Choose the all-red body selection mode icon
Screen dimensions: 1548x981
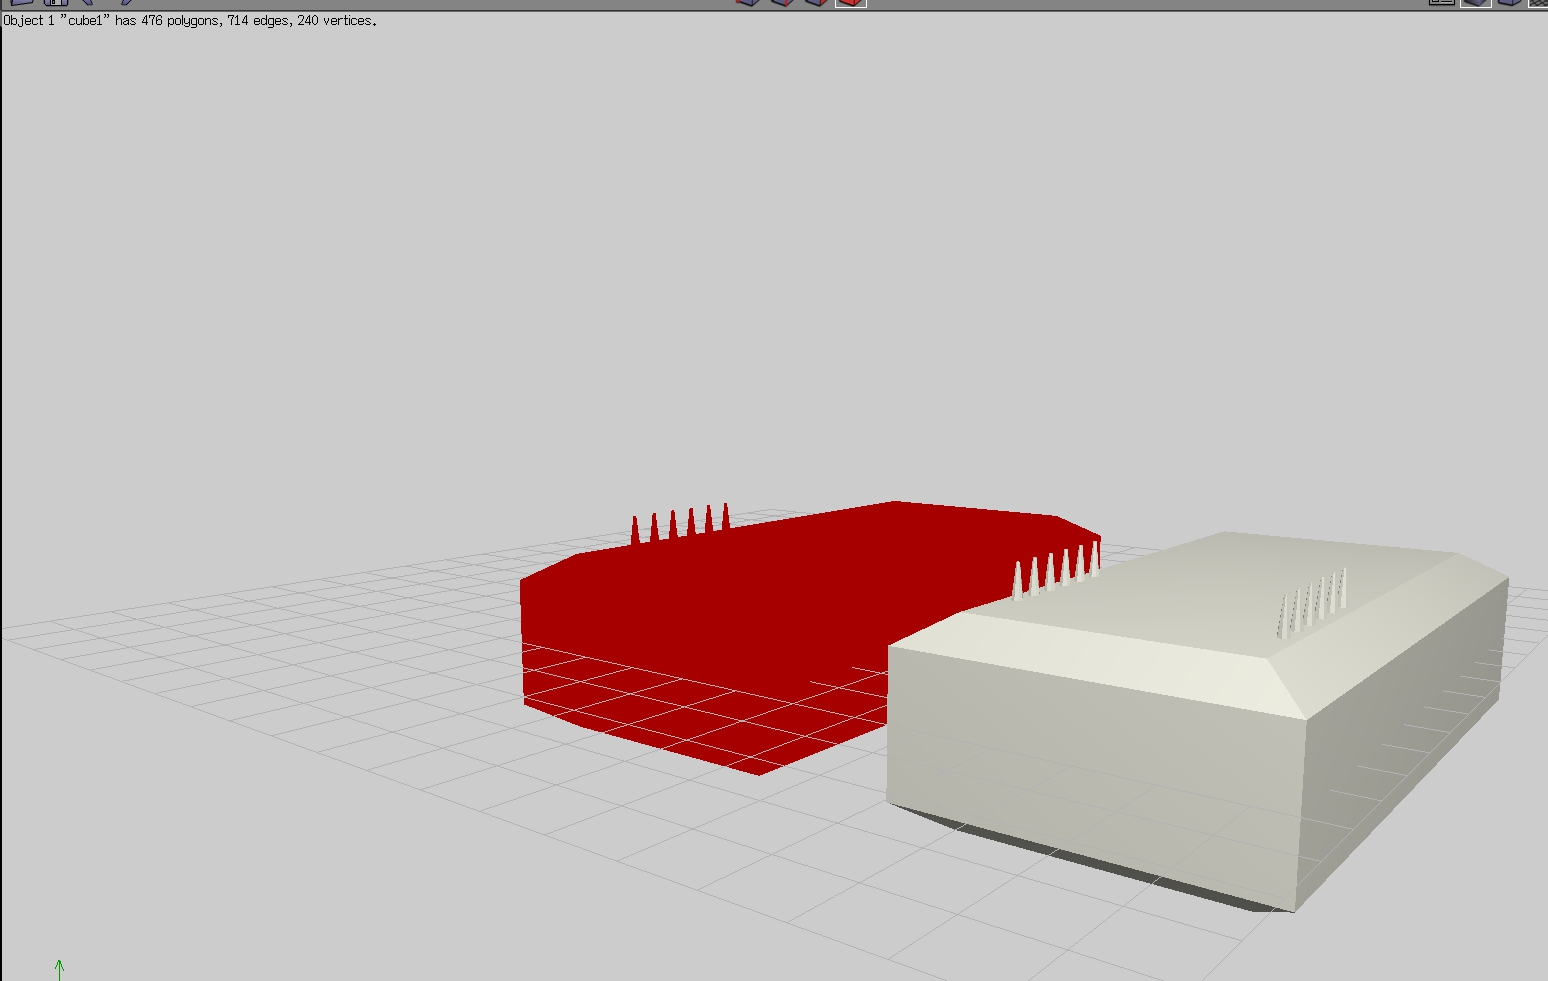tap(851, 3)
